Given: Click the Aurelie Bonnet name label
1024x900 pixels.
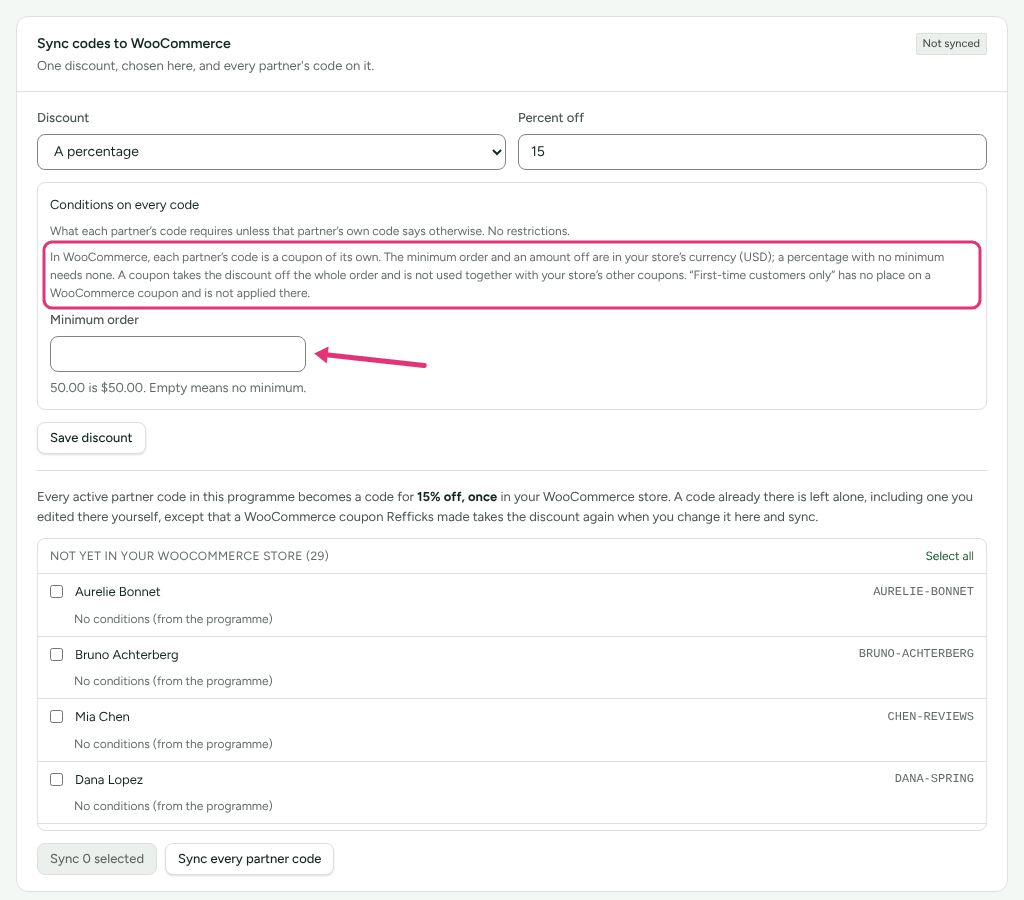Looking at the screenshot, I should [x=118, y=592].
